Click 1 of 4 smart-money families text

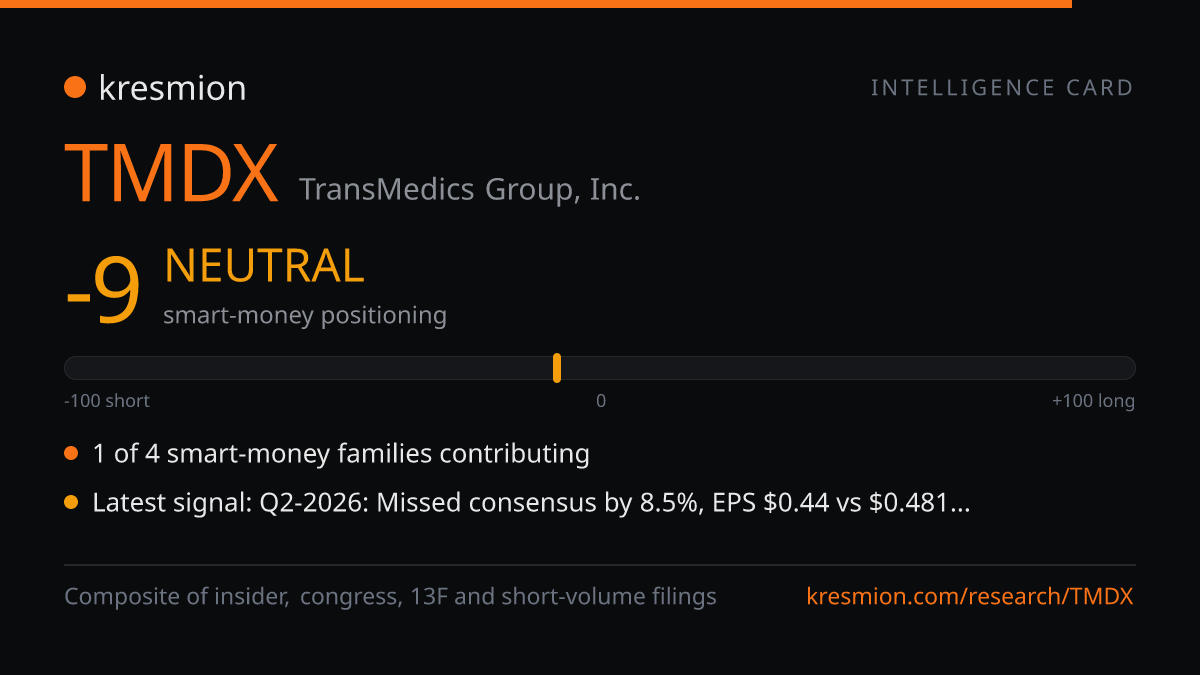tap(341, 454)
